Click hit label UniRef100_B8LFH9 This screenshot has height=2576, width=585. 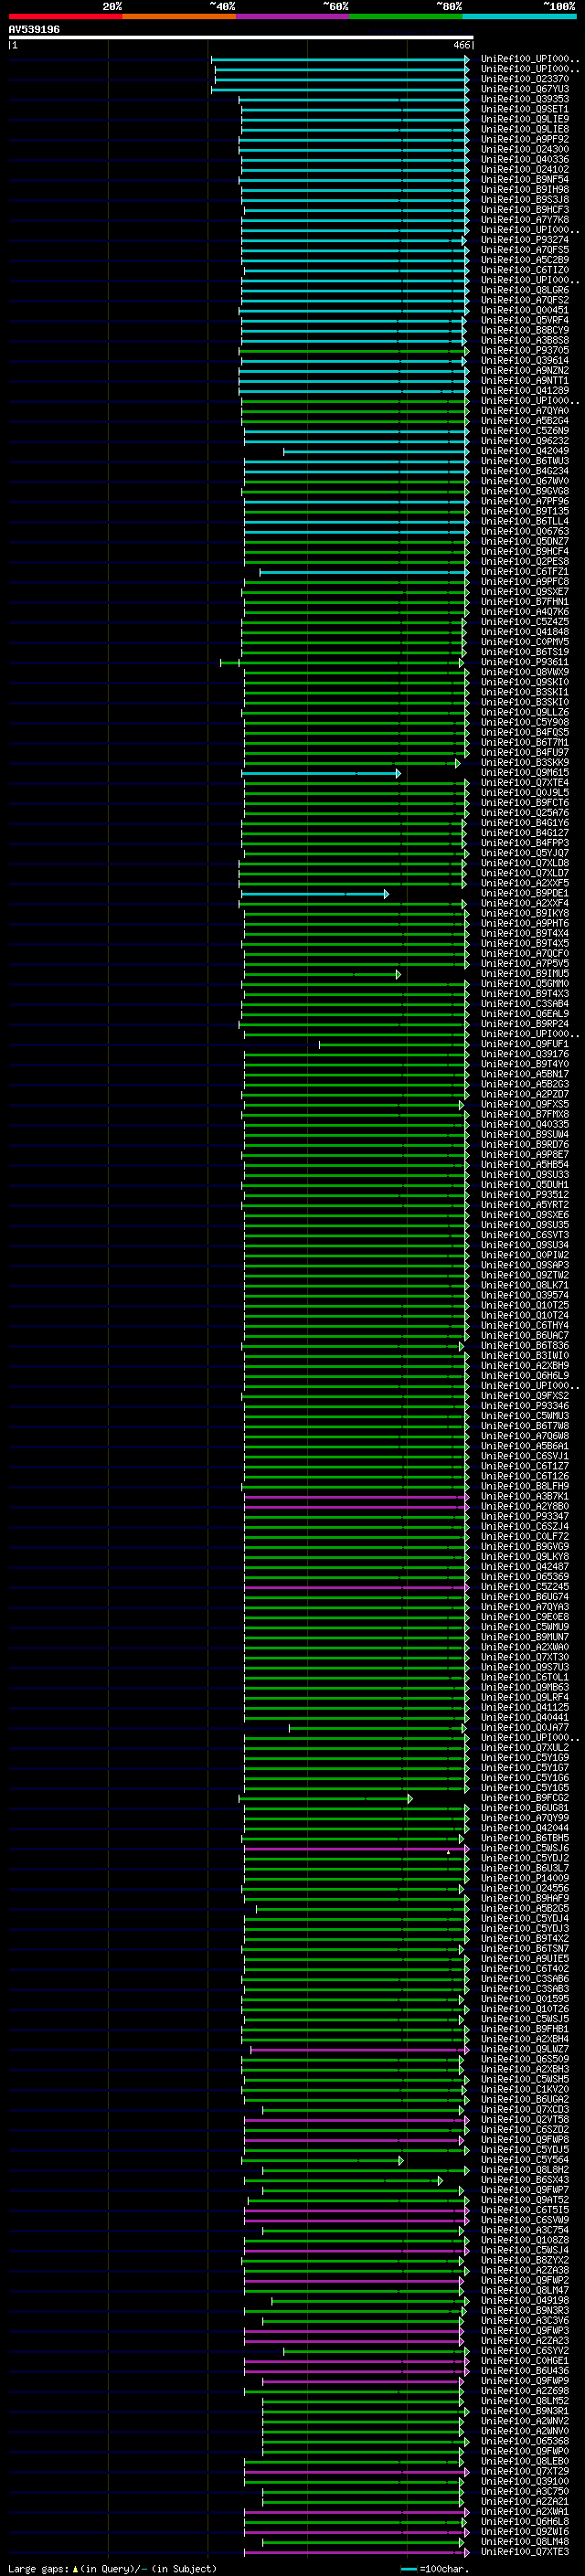524,1487
